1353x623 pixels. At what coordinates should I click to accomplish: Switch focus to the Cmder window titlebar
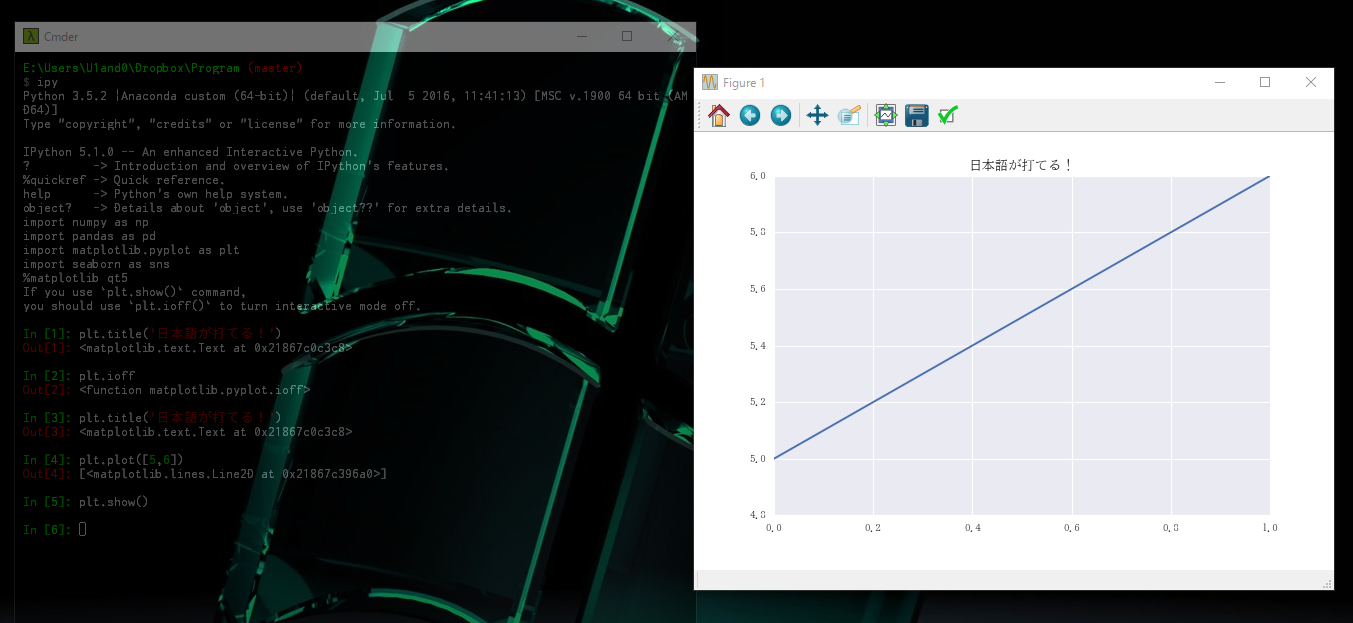click(x=300, y=36)
